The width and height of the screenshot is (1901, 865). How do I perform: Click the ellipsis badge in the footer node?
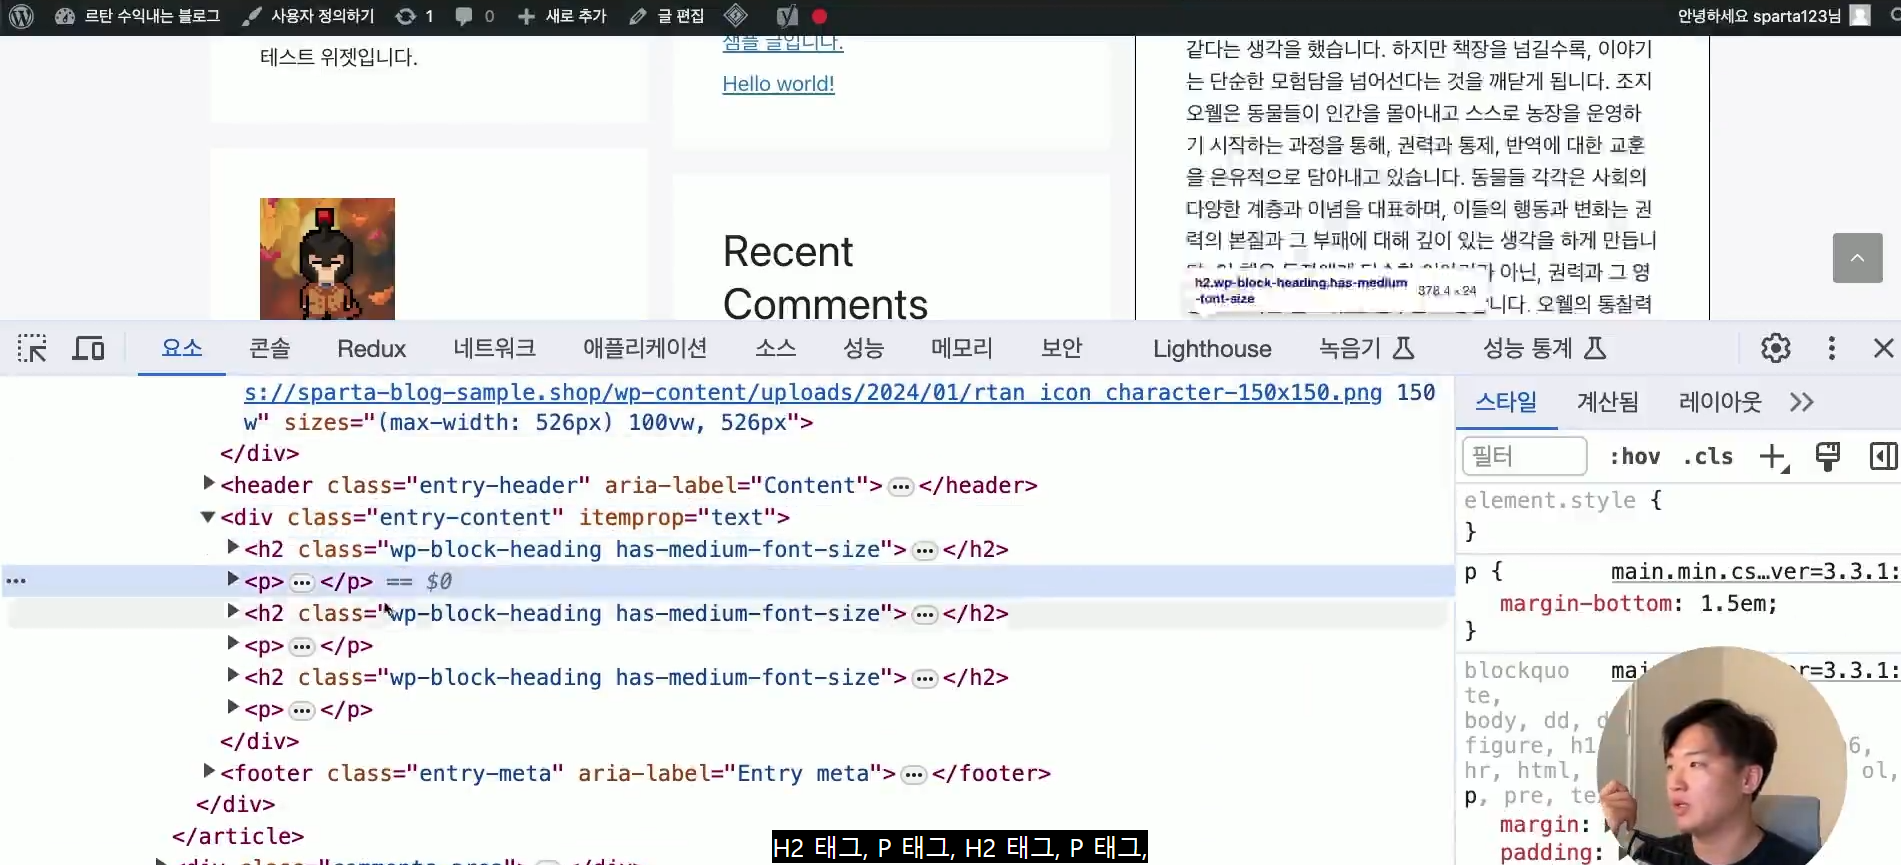tap(914, 775)
